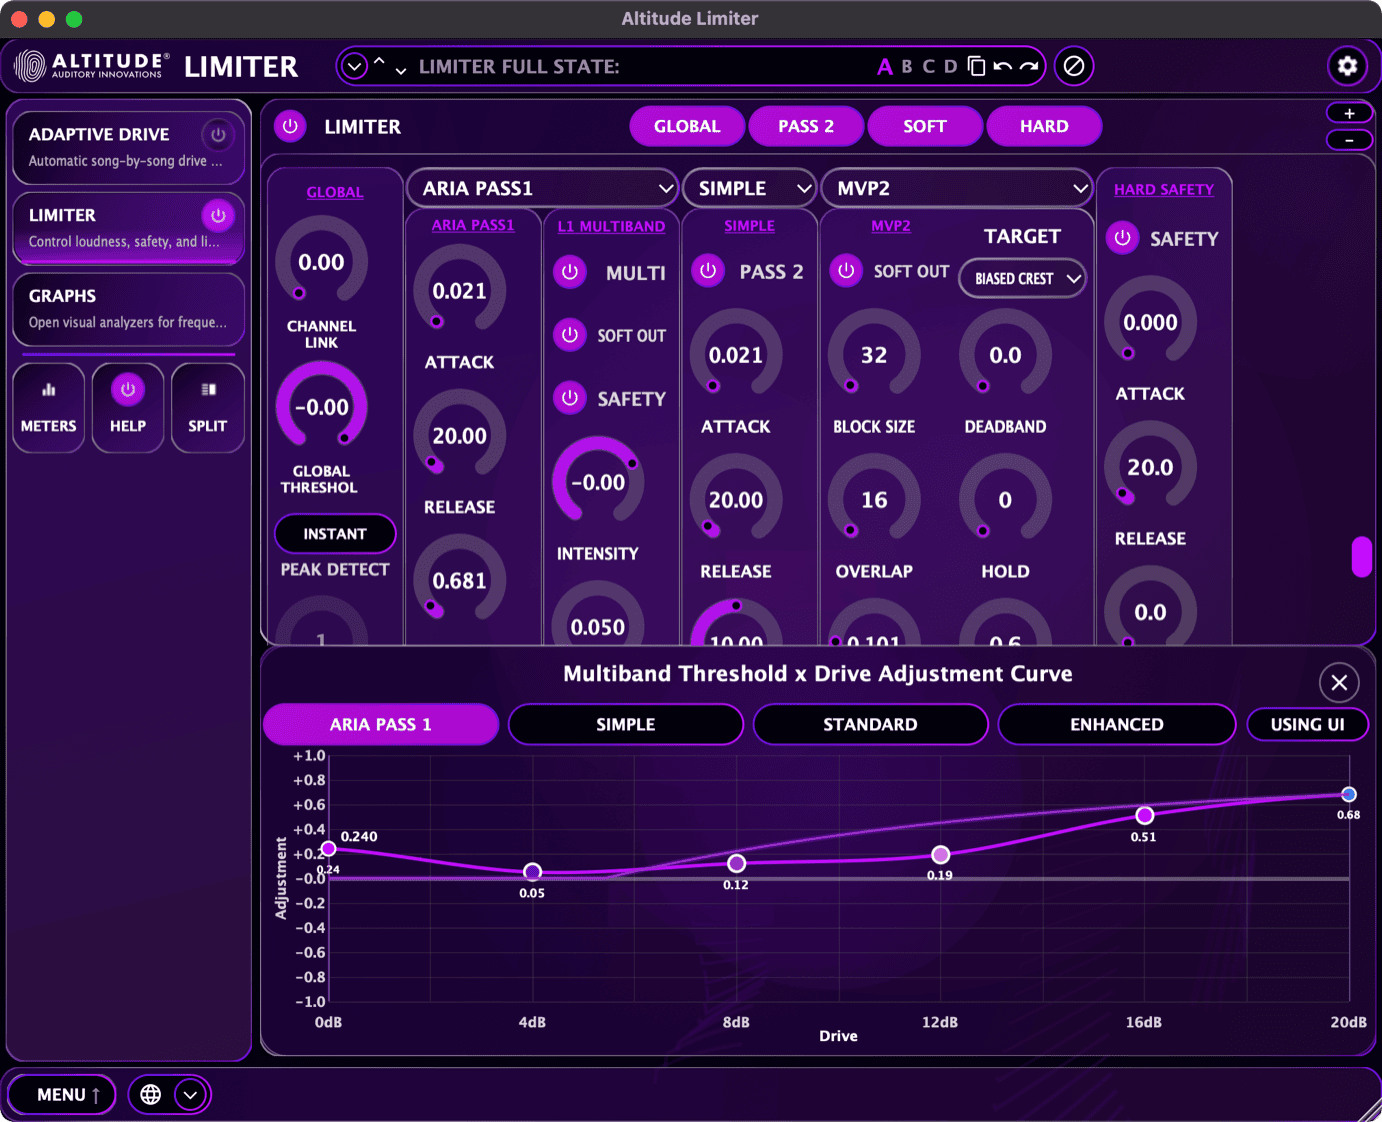Click the globe language icon
Screen dimensions: 1382x1122
pos(151,1094)
